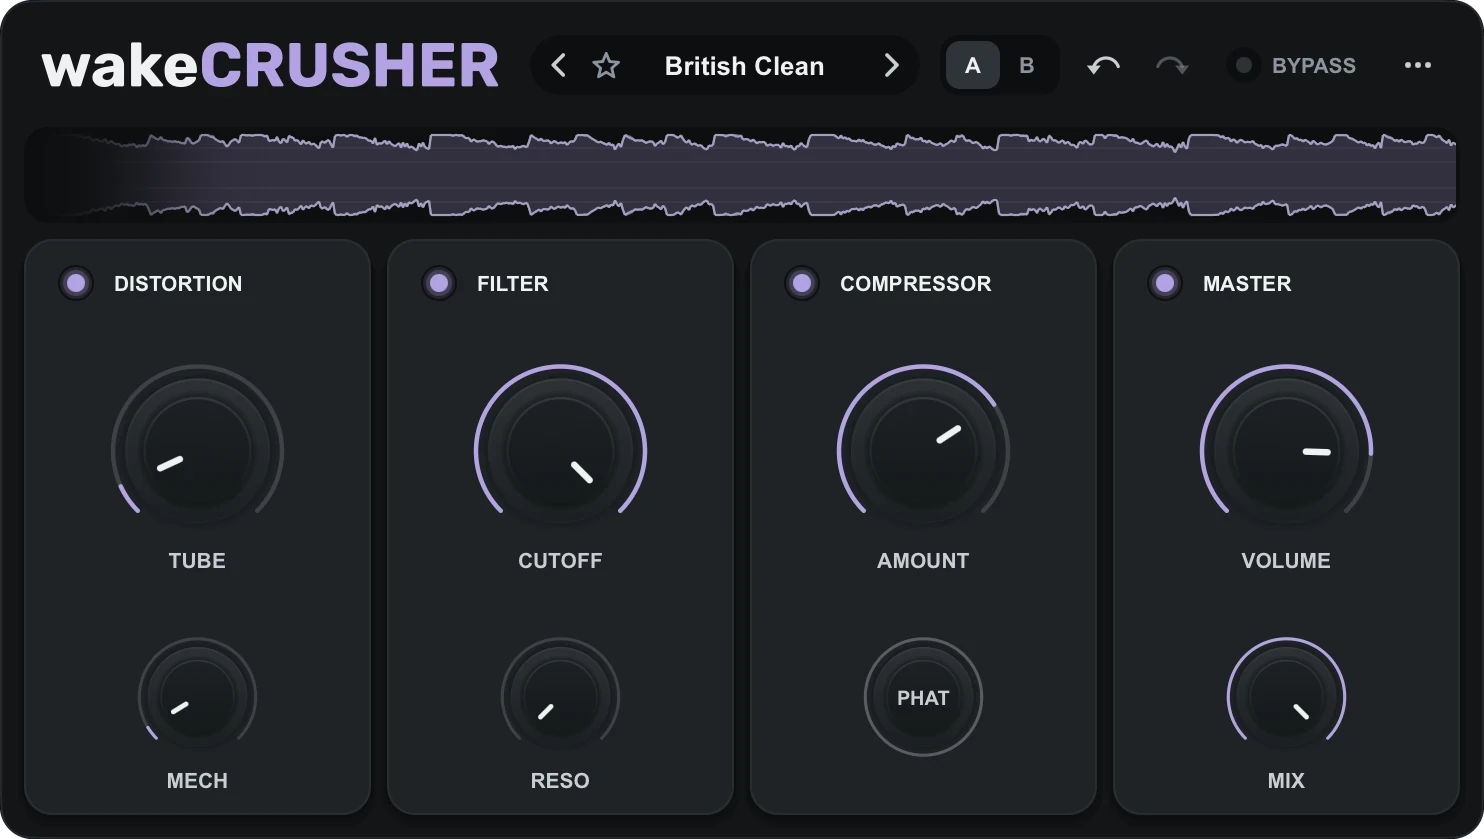Screen dimensions: 1484x839
Task: Click the TUBE label
Action: click(x=197, y=561)
